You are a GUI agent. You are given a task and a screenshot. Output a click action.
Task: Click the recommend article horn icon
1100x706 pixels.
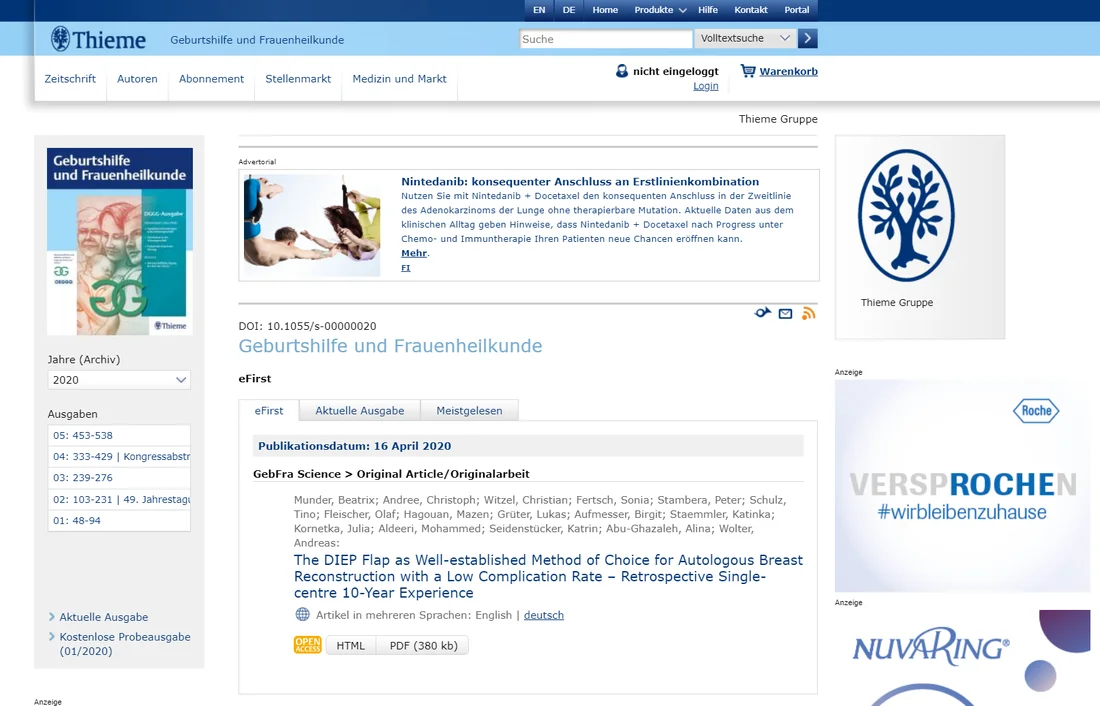pos(763,312)
